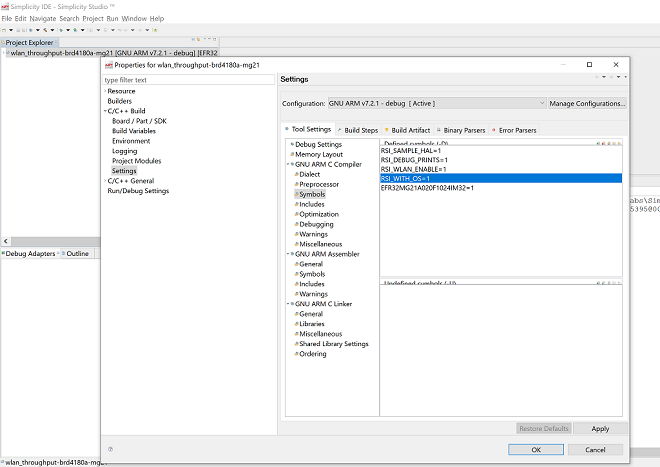
Task: Open the Configuration dropdown
Action: coord(437,103)
